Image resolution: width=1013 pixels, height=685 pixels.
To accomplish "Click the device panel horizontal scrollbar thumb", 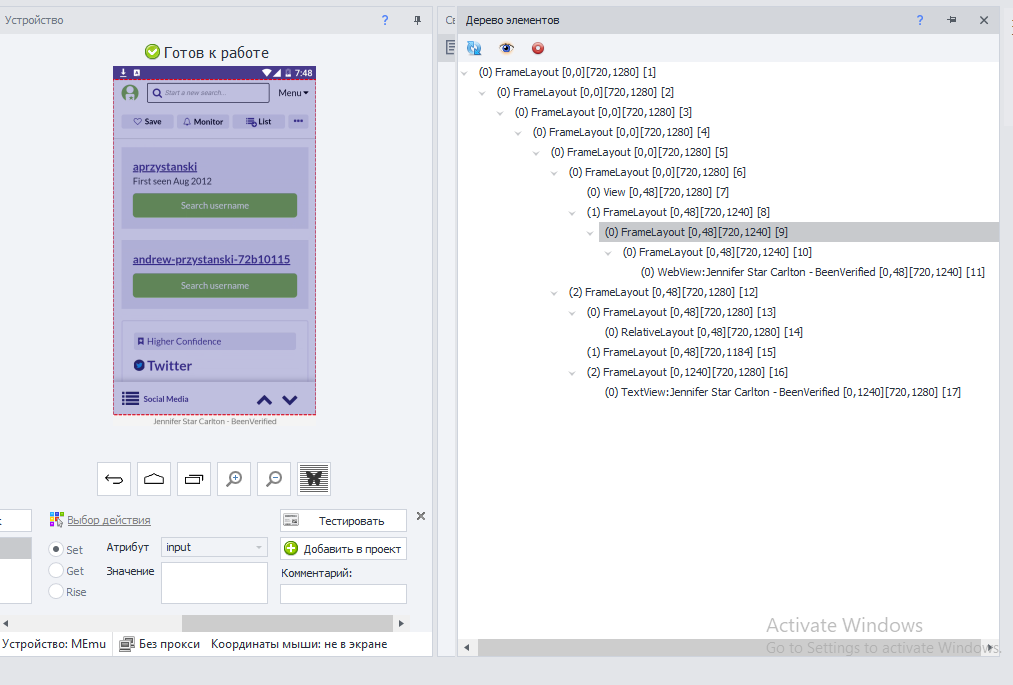I will point(287,623).
